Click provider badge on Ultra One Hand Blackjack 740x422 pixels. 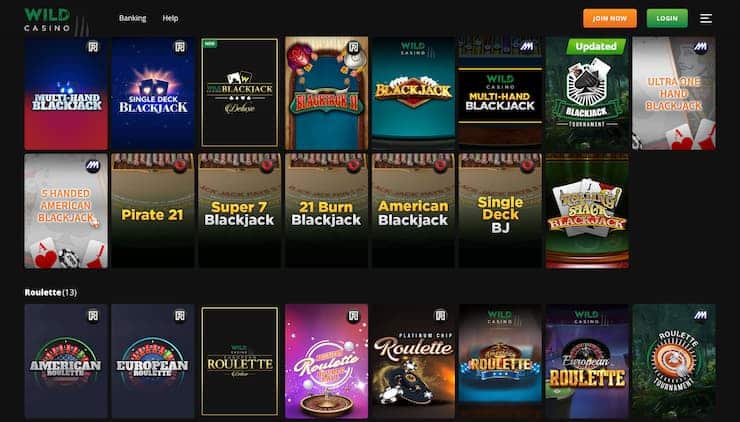pos(700,47)
